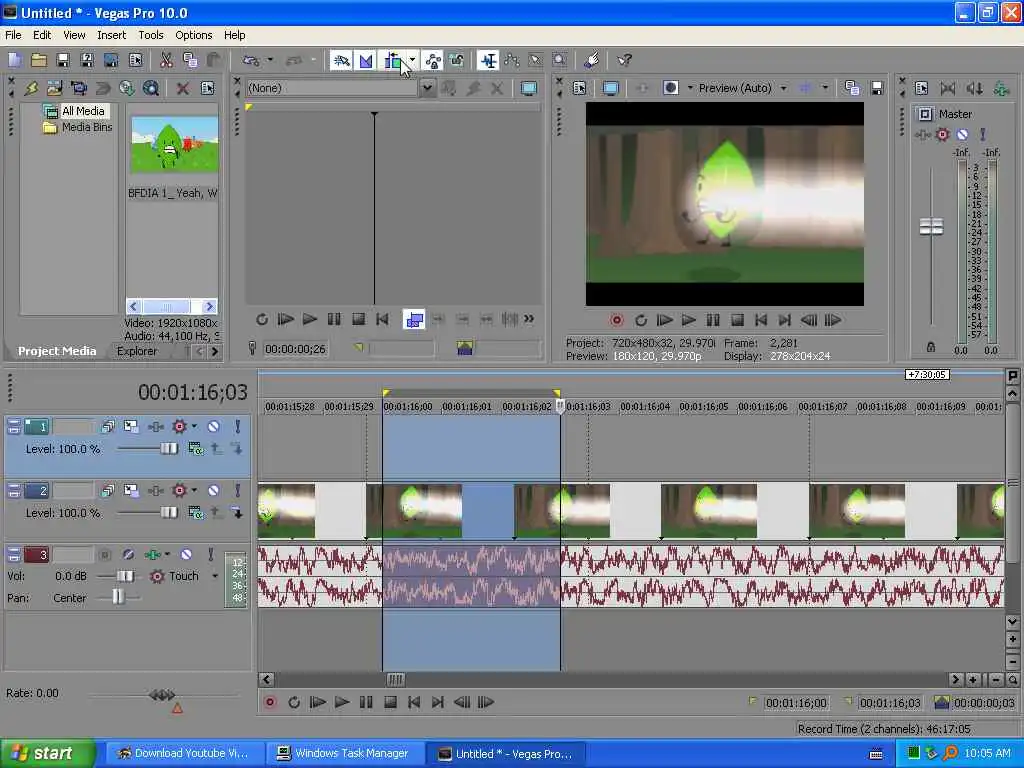The width and height of the screenshot is (1024, 768).
Task: Click Insert Bus icon in mixer toolbar
Action: [x=1000, y=88]
